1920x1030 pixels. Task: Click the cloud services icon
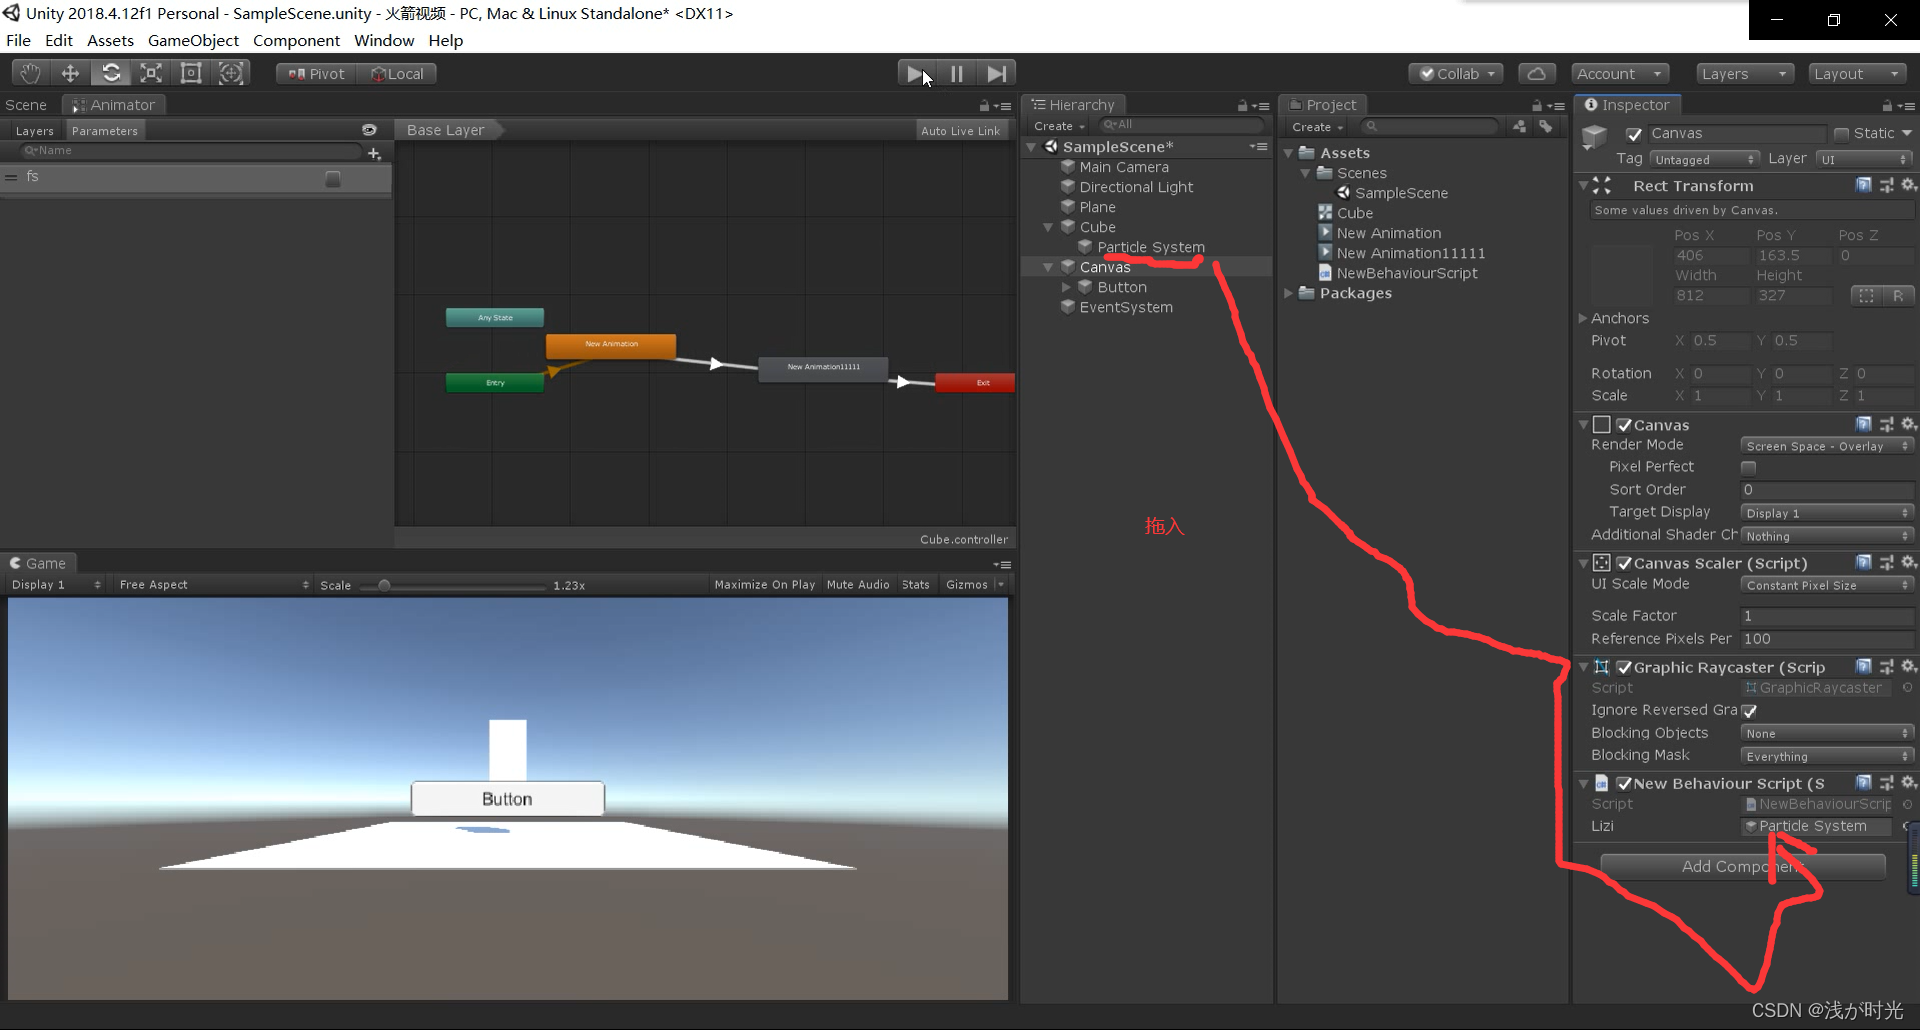1537,73
